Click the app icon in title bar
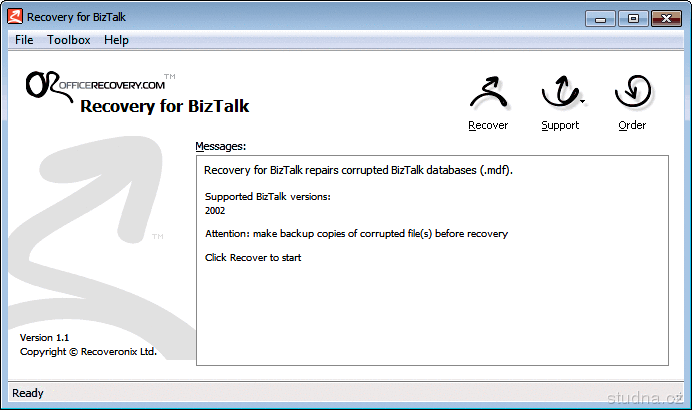 (15, 17)
